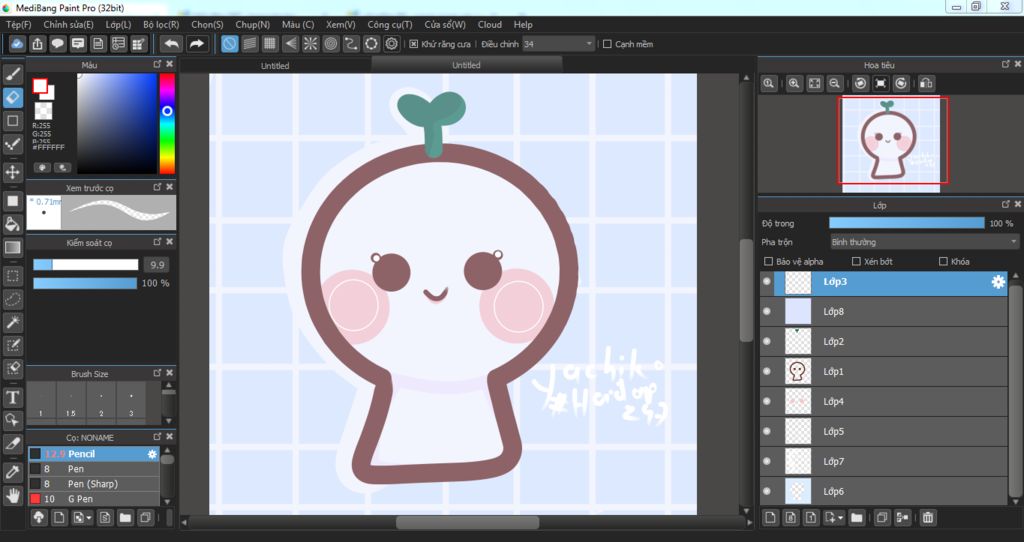This screenshot has height=542, width=1024.
Task: Open the Chỉnh sửa(E) menu
Action: [x=69, y=24]
